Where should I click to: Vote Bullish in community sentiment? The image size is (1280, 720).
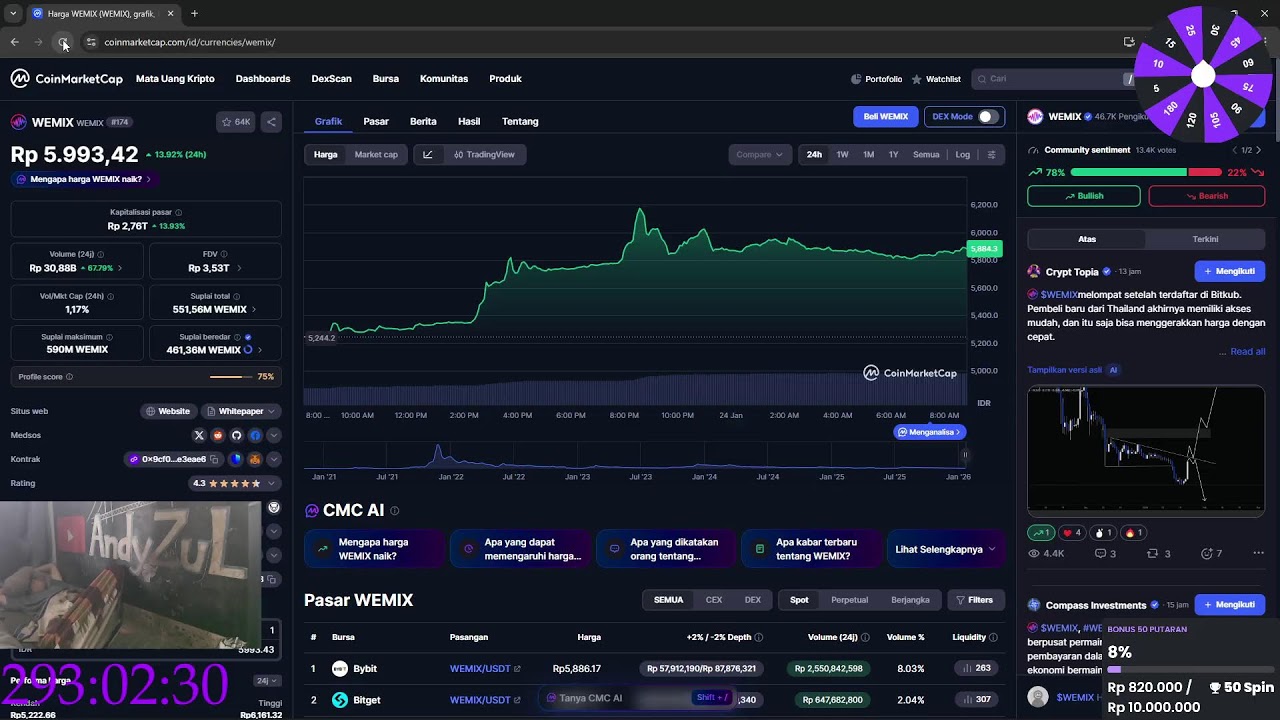point(1083,196)
